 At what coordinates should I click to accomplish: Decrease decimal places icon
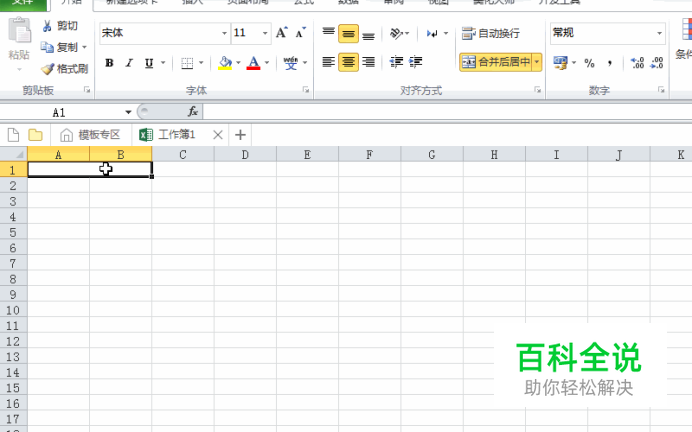click(x=657, y=63)
